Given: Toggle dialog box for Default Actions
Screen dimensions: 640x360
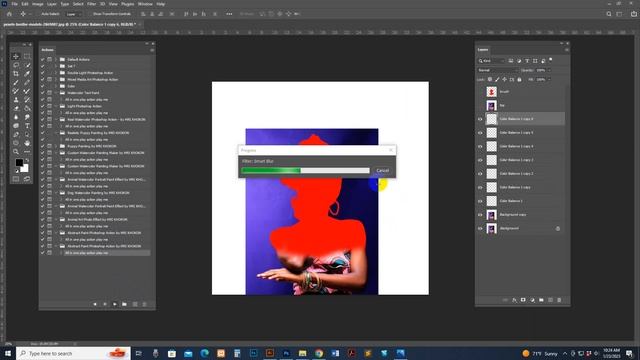Looking at the screenshot, I should click(49, 60).
